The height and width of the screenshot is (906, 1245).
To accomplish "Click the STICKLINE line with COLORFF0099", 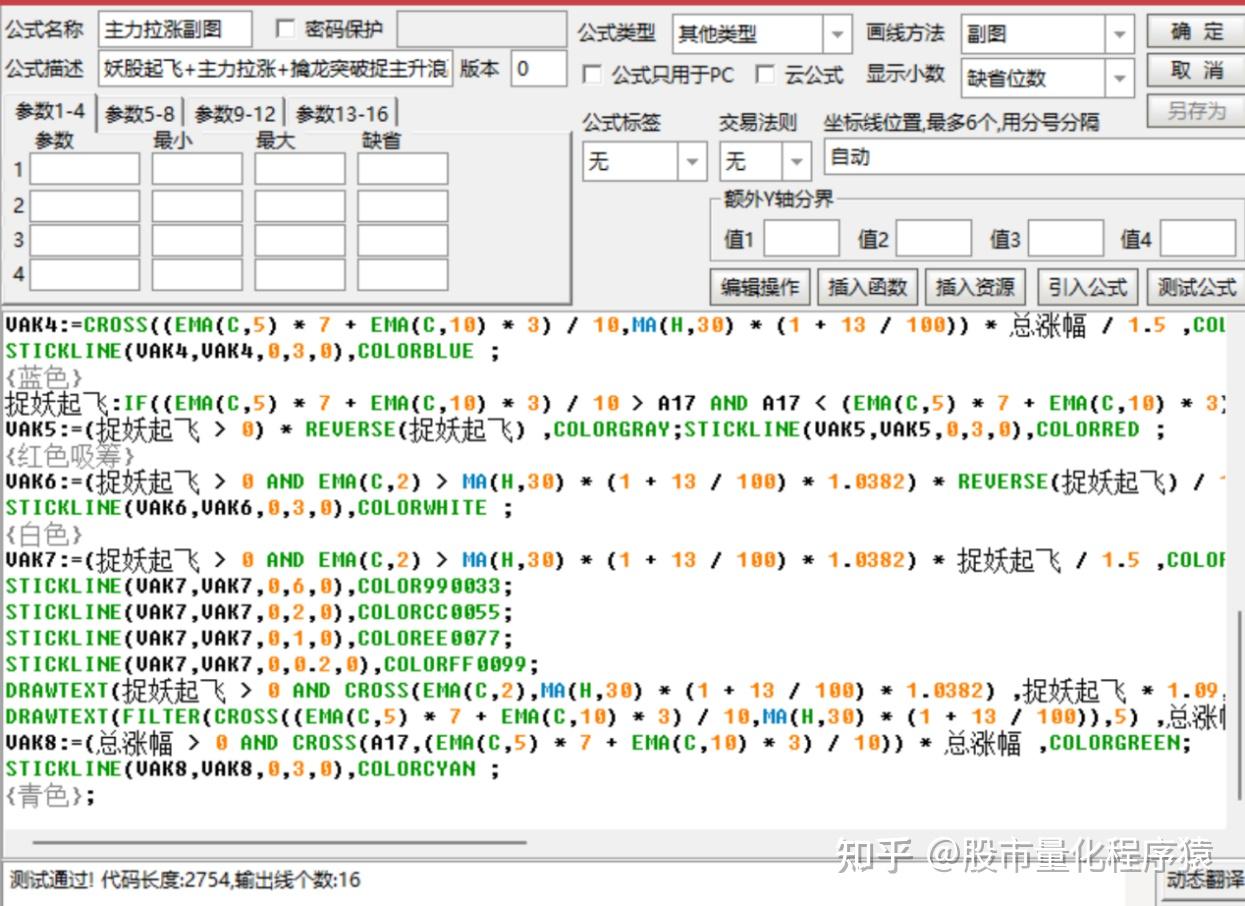I will point(272,664).
